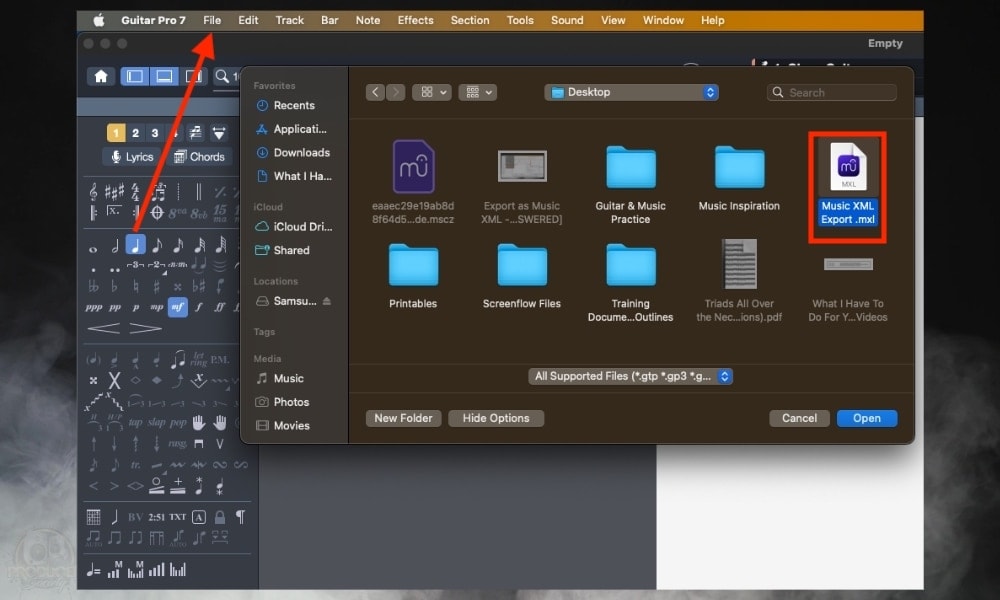Choose the 4/4 time signature icon

pos(135,191)
